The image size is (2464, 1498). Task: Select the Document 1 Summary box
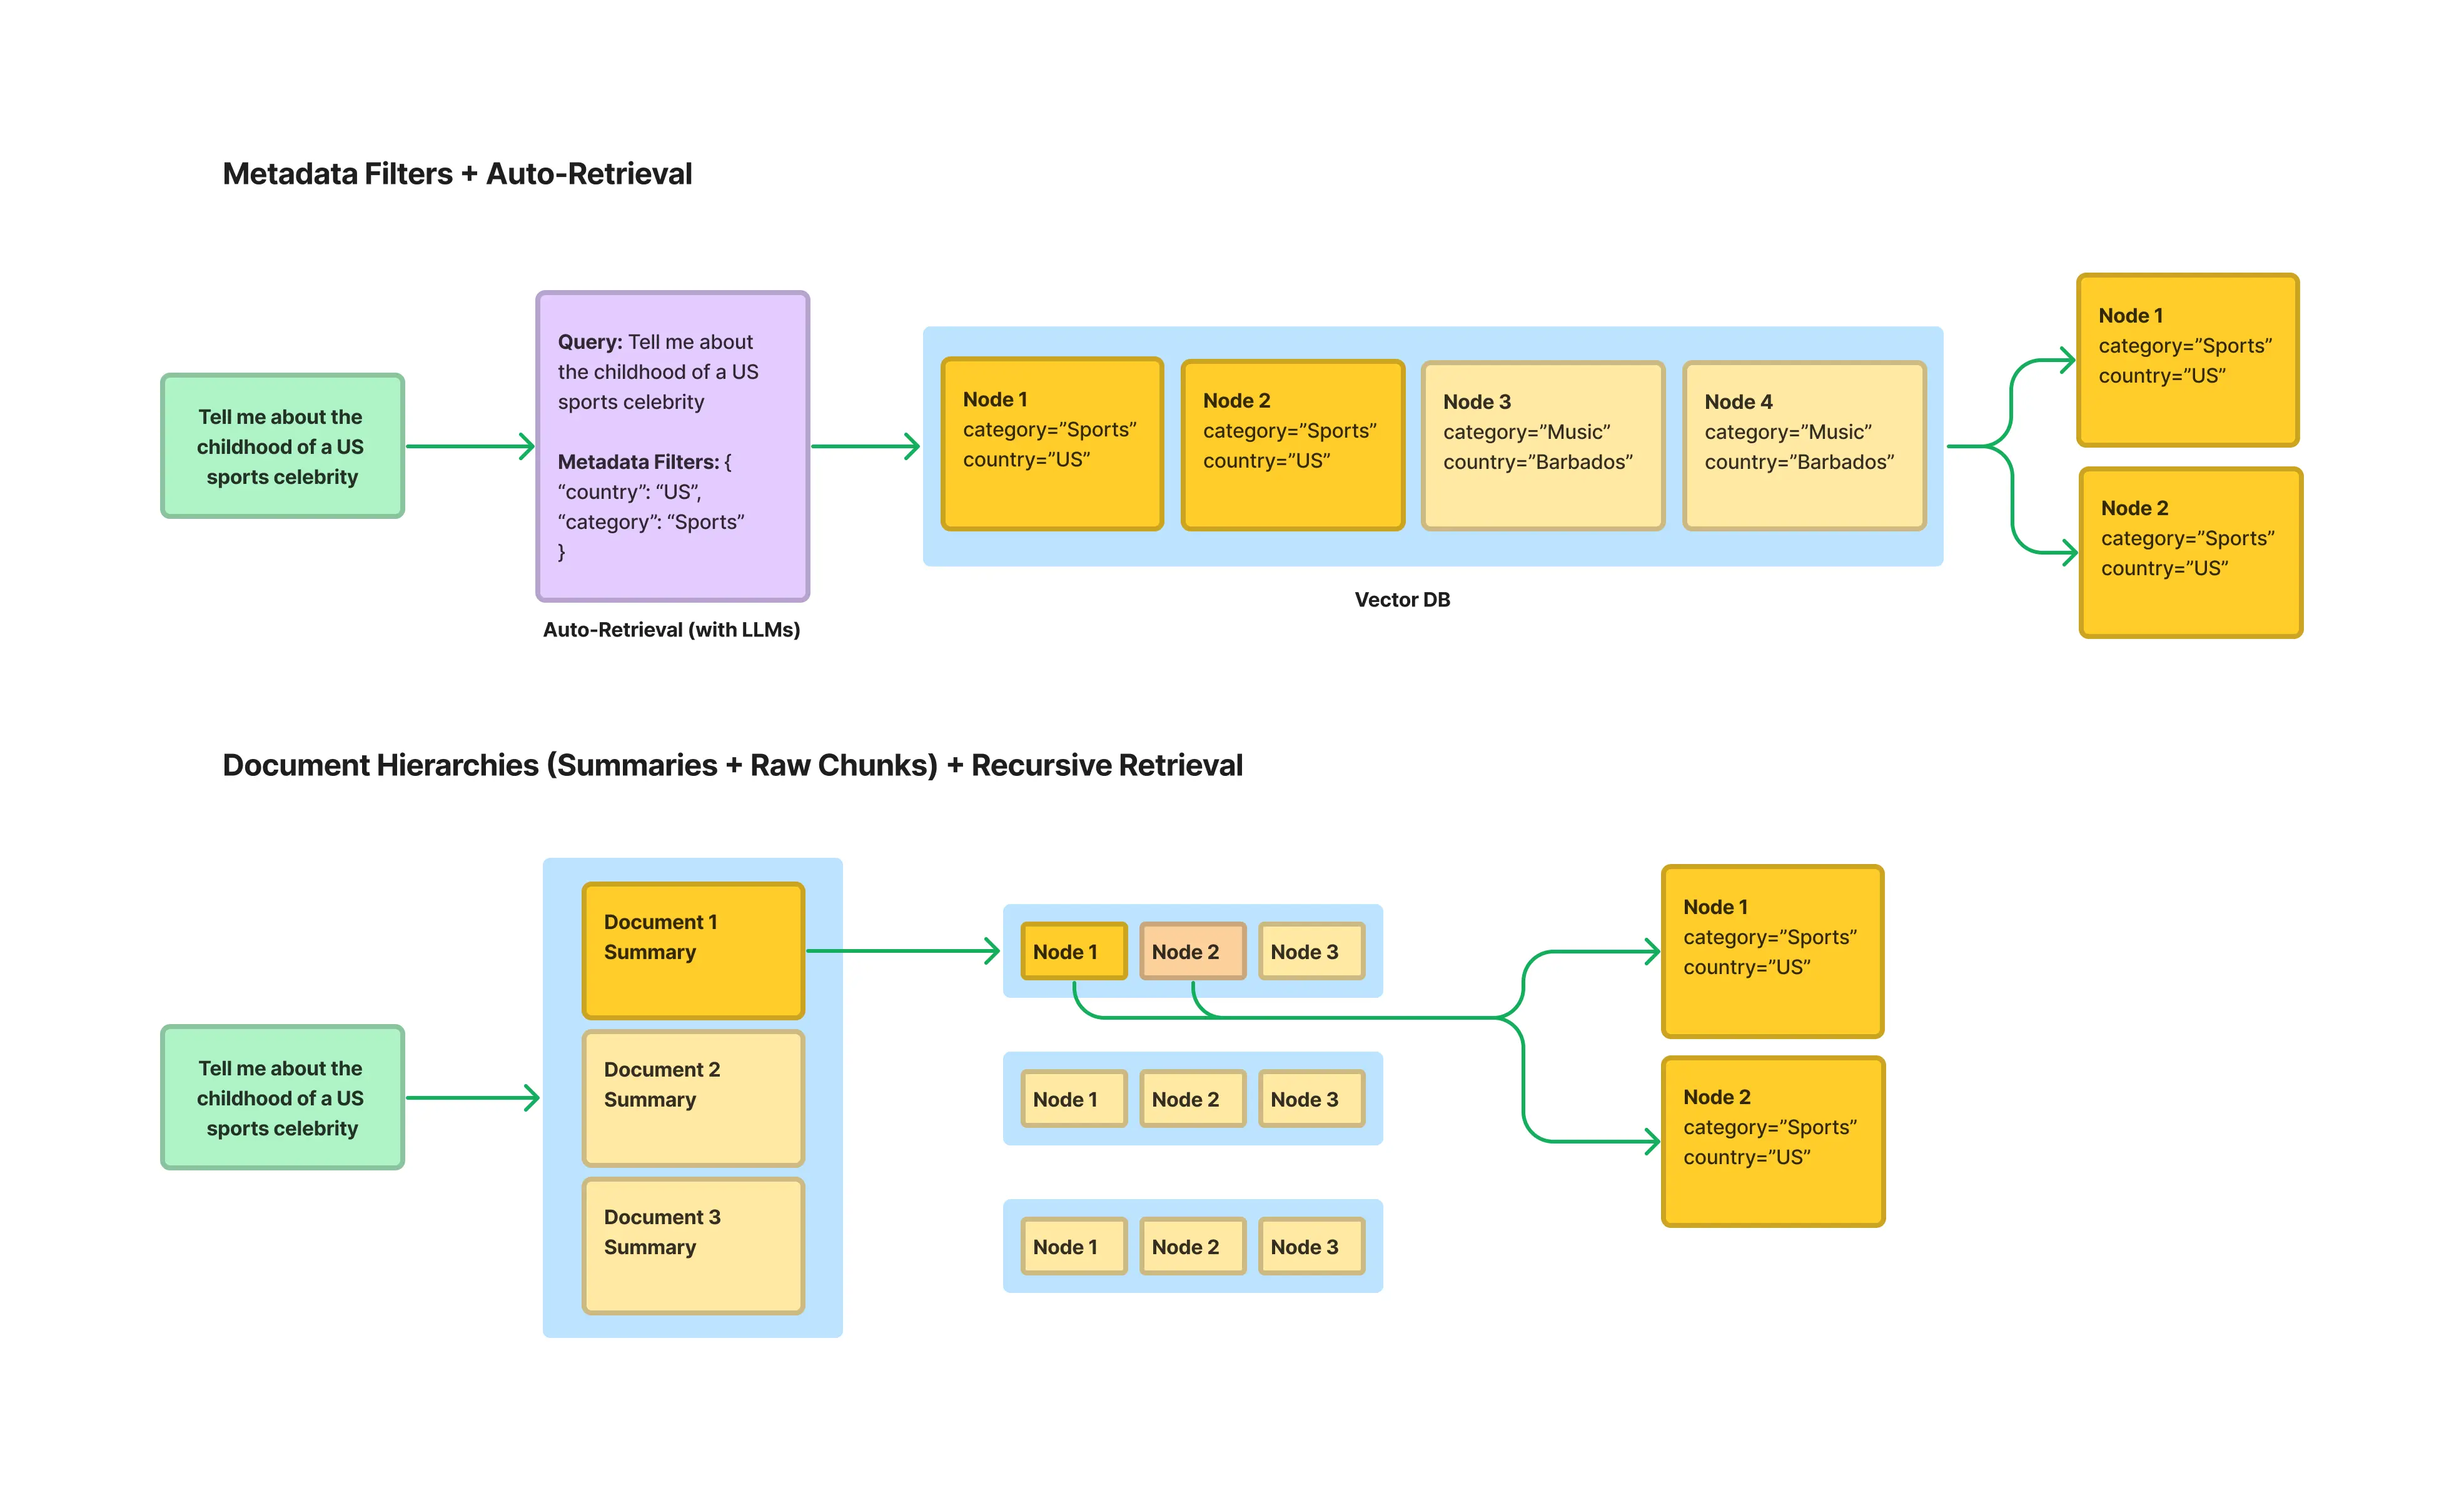pyautogui.click(x=693, y=950)
